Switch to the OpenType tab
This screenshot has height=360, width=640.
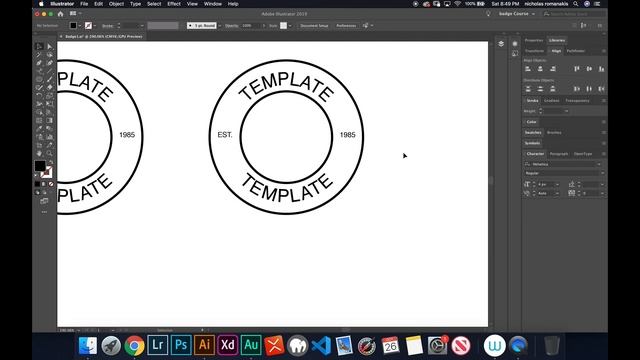[583, 154]
